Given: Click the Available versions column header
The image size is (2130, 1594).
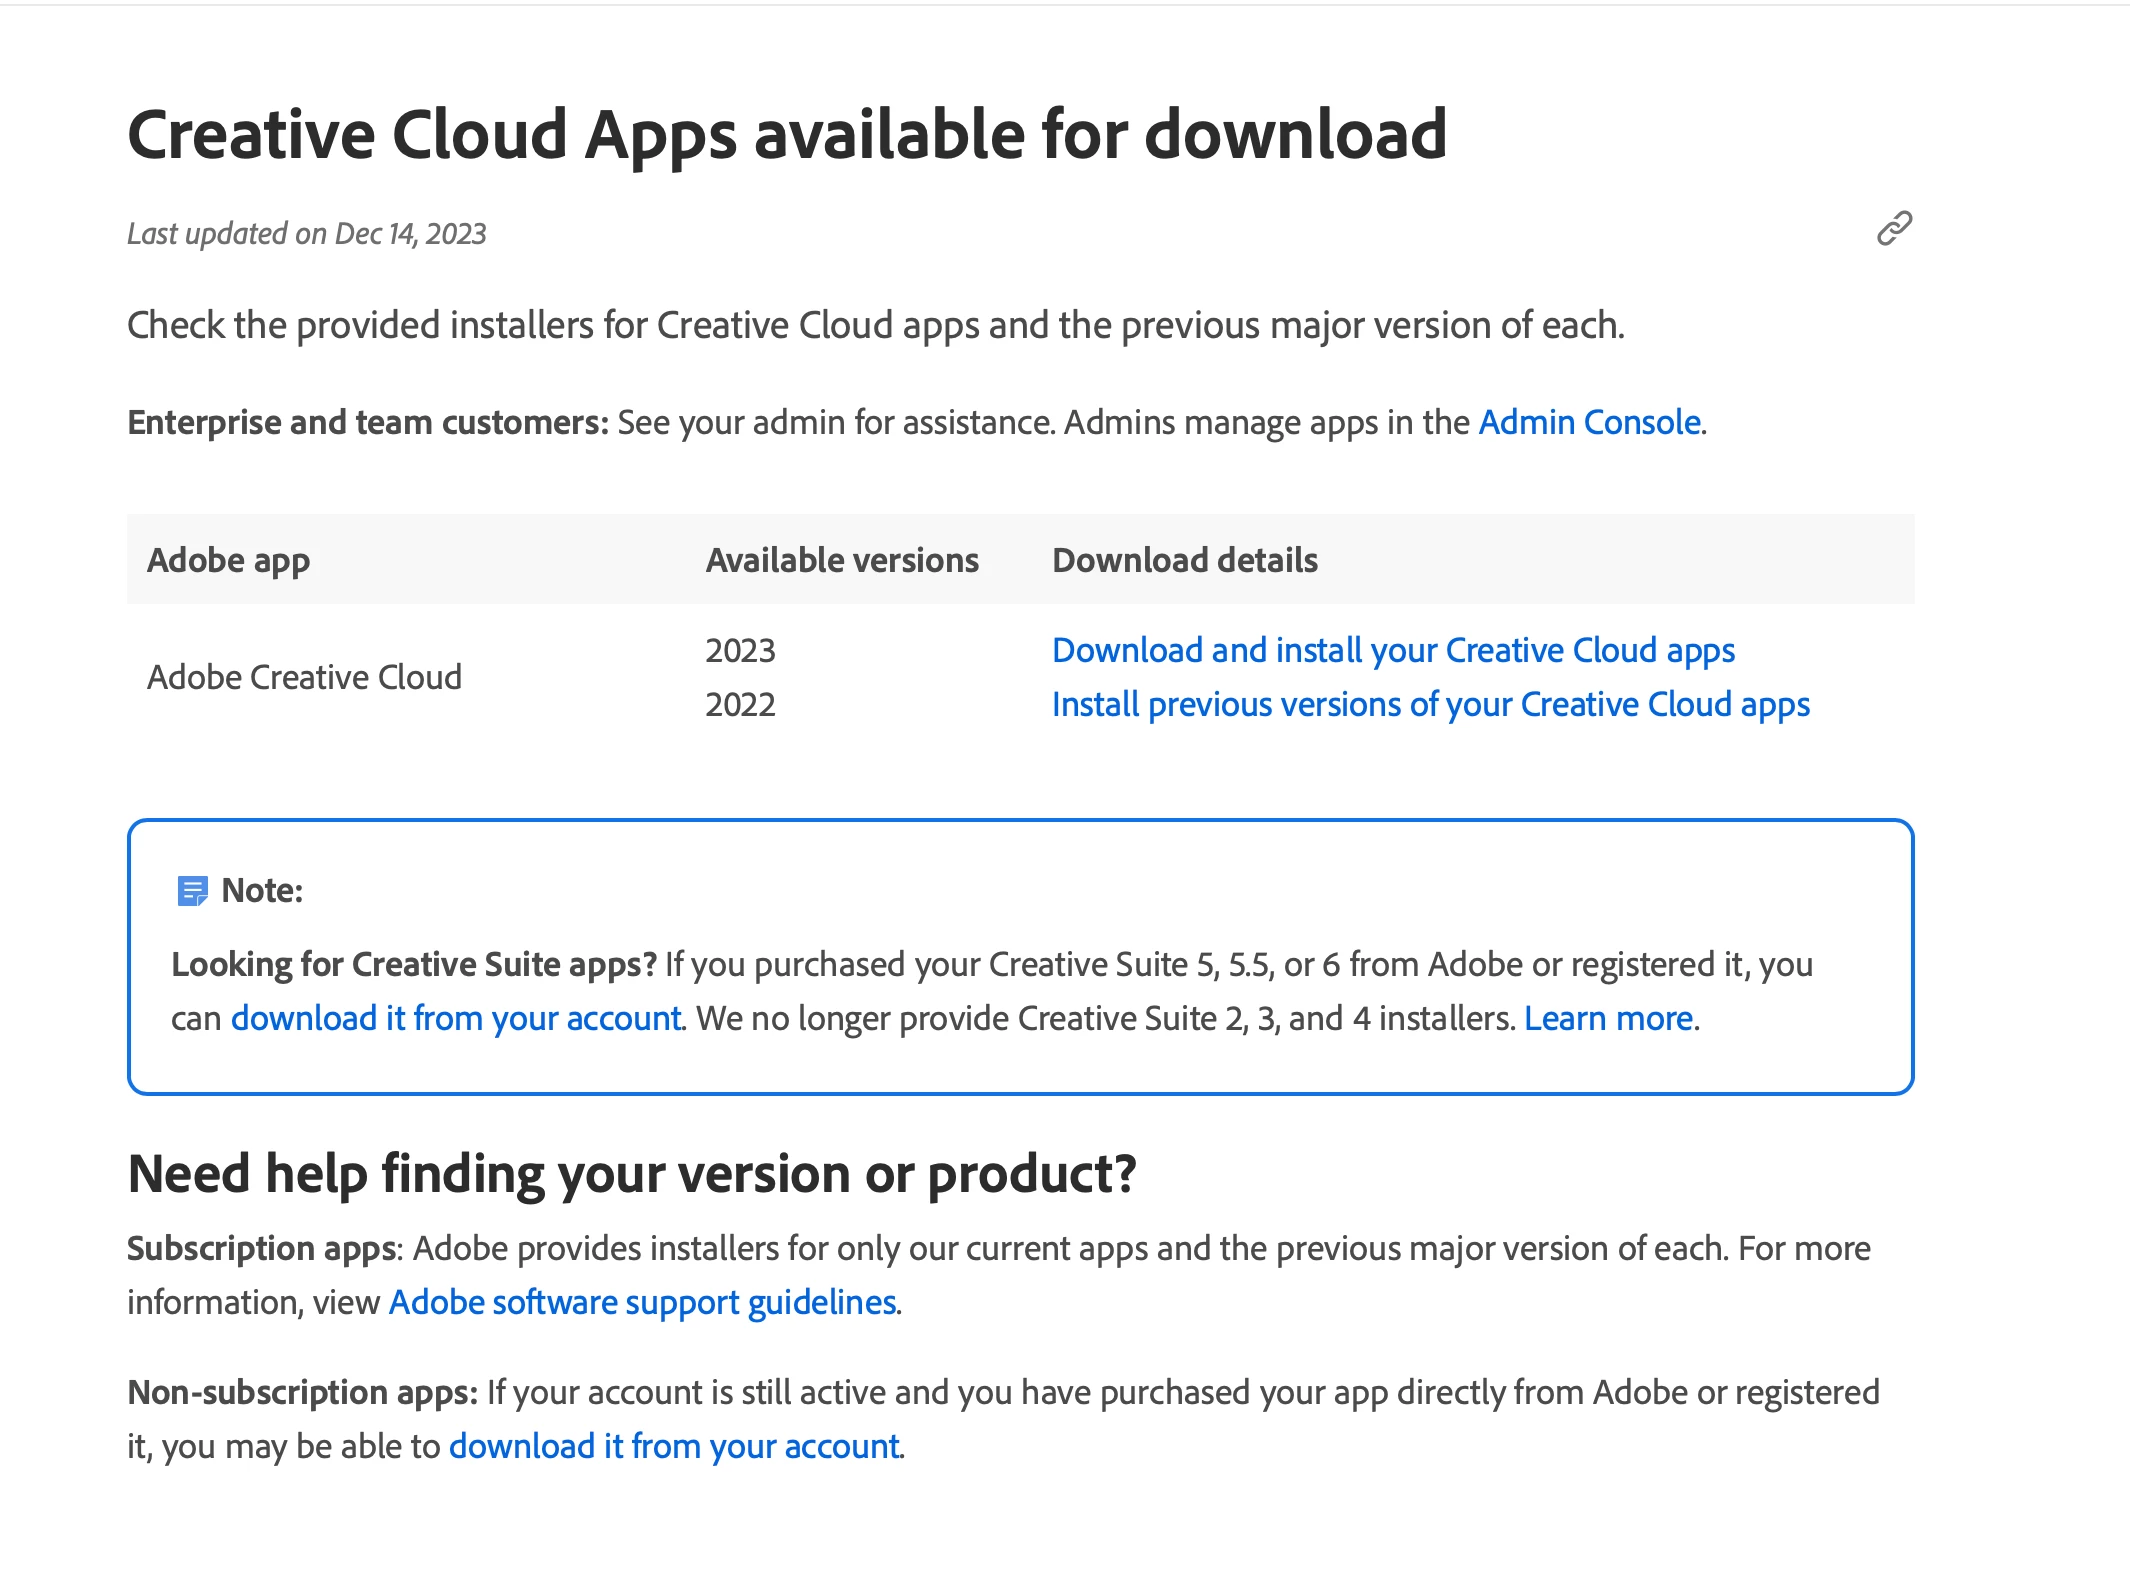Looking at the screenshot, I should click(842, 560).
